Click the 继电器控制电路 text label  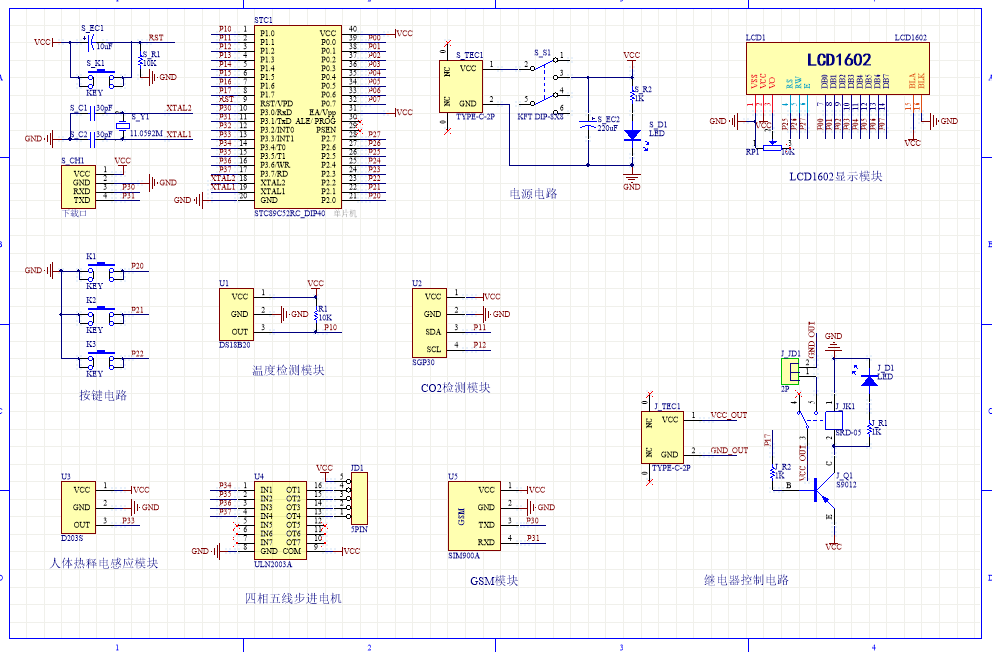point(746,580)
